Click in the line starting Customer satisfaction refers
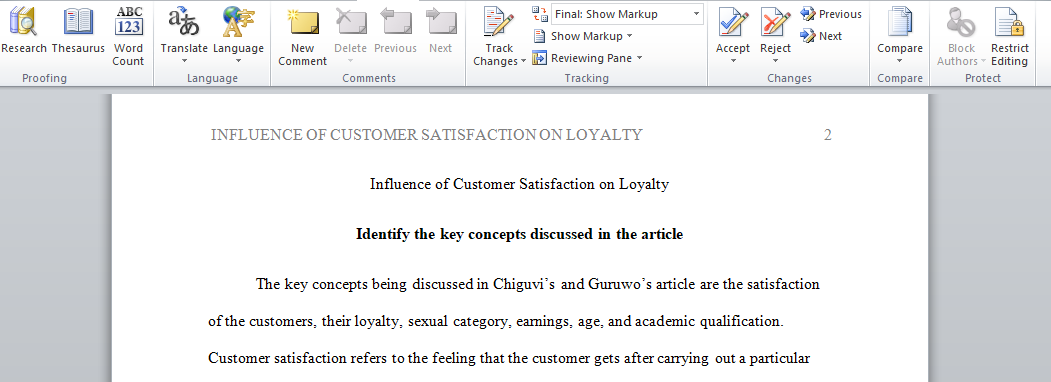Image resolution: width=1051 pixels, height=382 pixels. pyautogui.click(x=509, y=358)
